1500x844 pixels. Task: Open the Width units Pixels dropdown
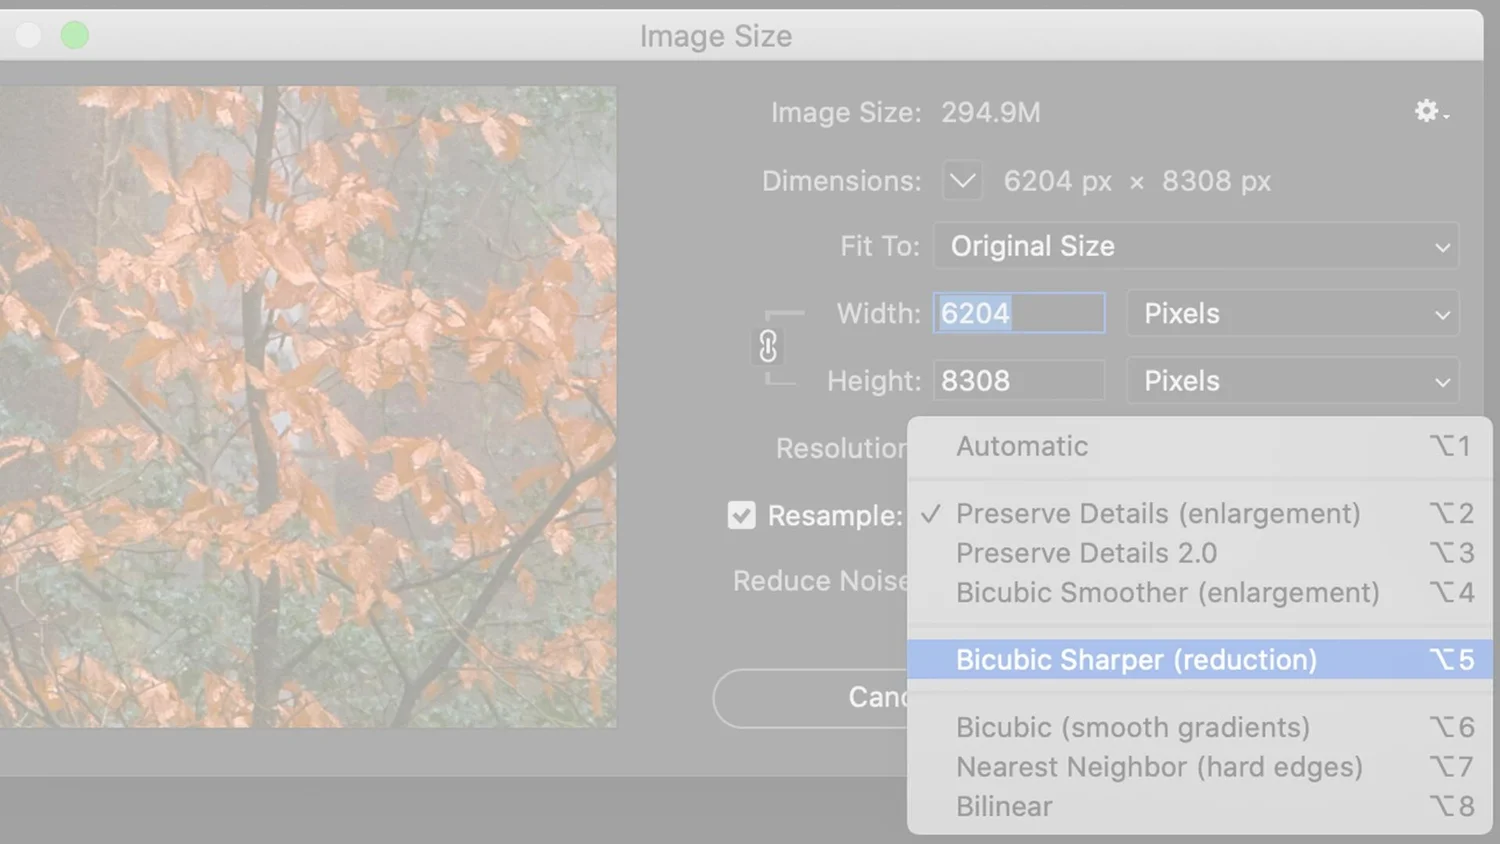tap(1293, 314)
